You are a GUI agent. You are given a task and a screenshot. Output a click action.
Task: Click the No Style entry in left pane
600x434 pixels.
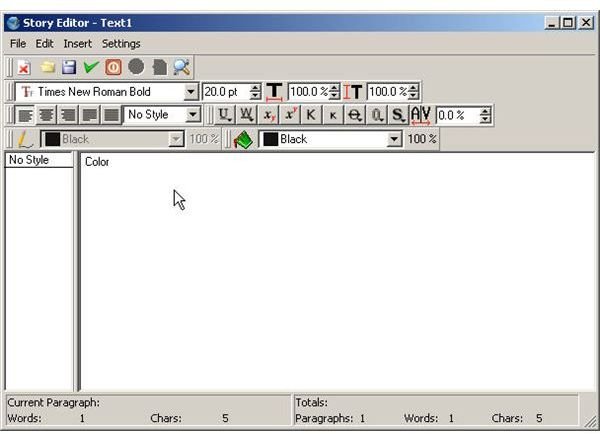tap(39, 160)
